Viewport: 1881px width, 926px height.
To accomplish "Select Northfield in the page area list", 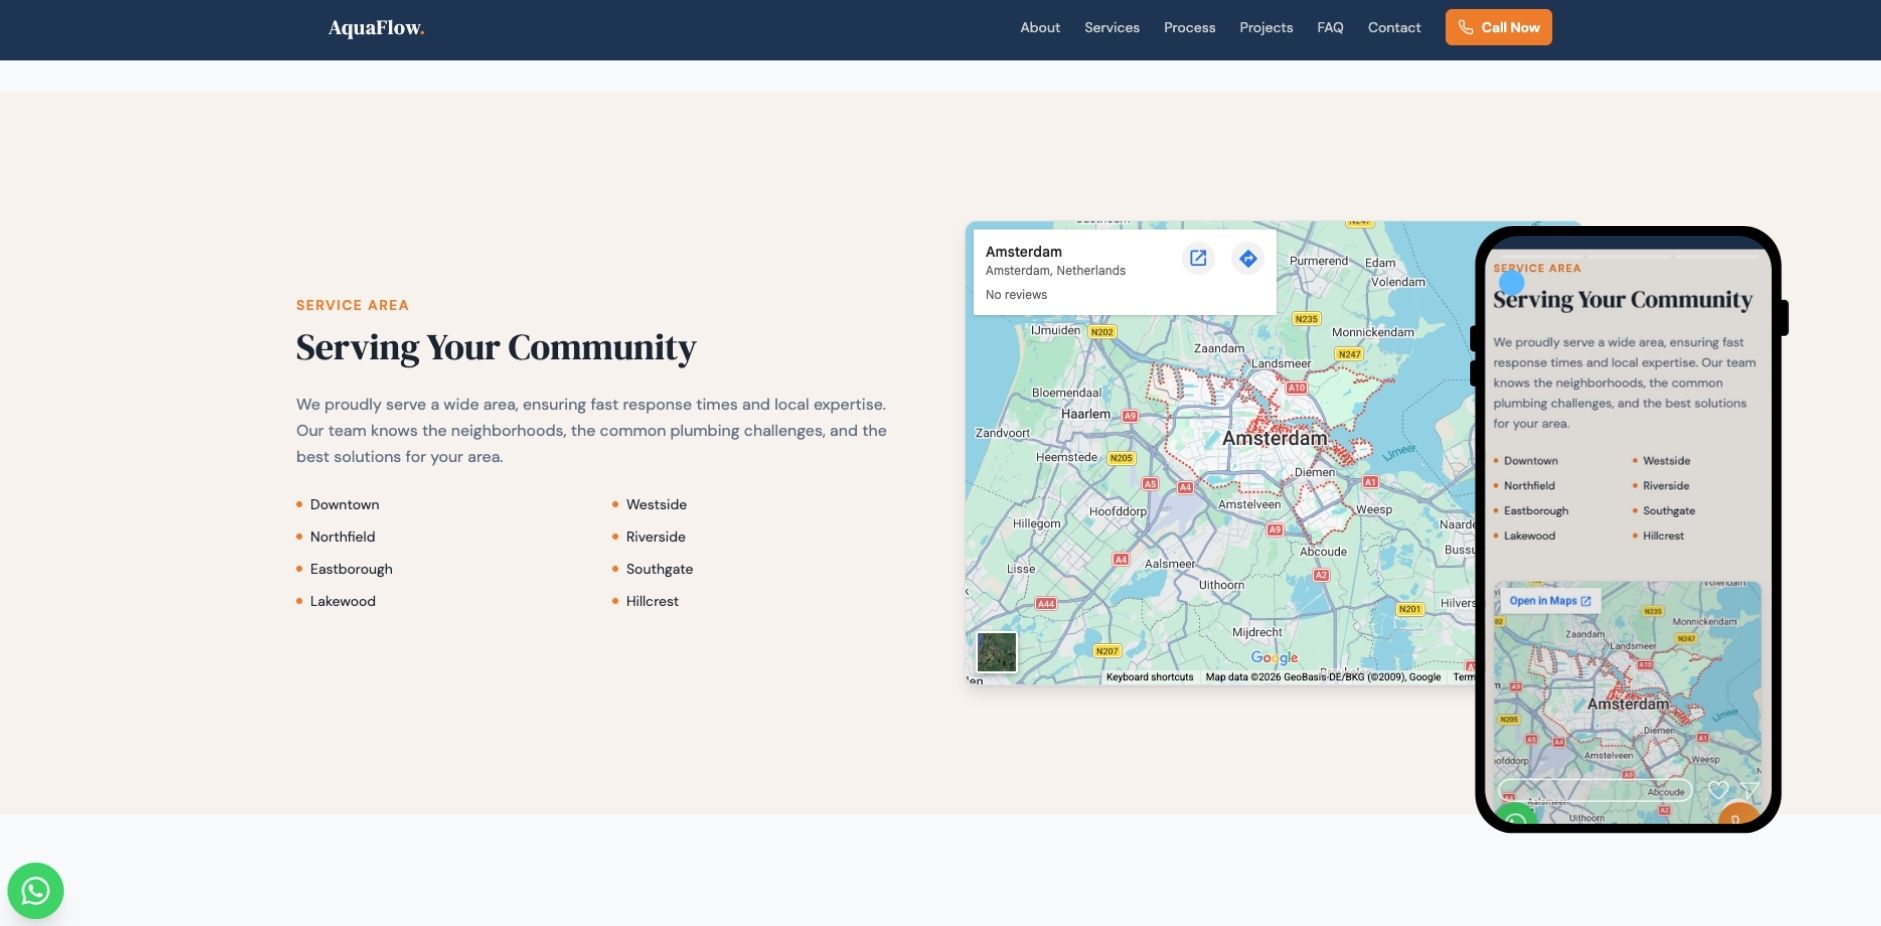I will point(343,537).
